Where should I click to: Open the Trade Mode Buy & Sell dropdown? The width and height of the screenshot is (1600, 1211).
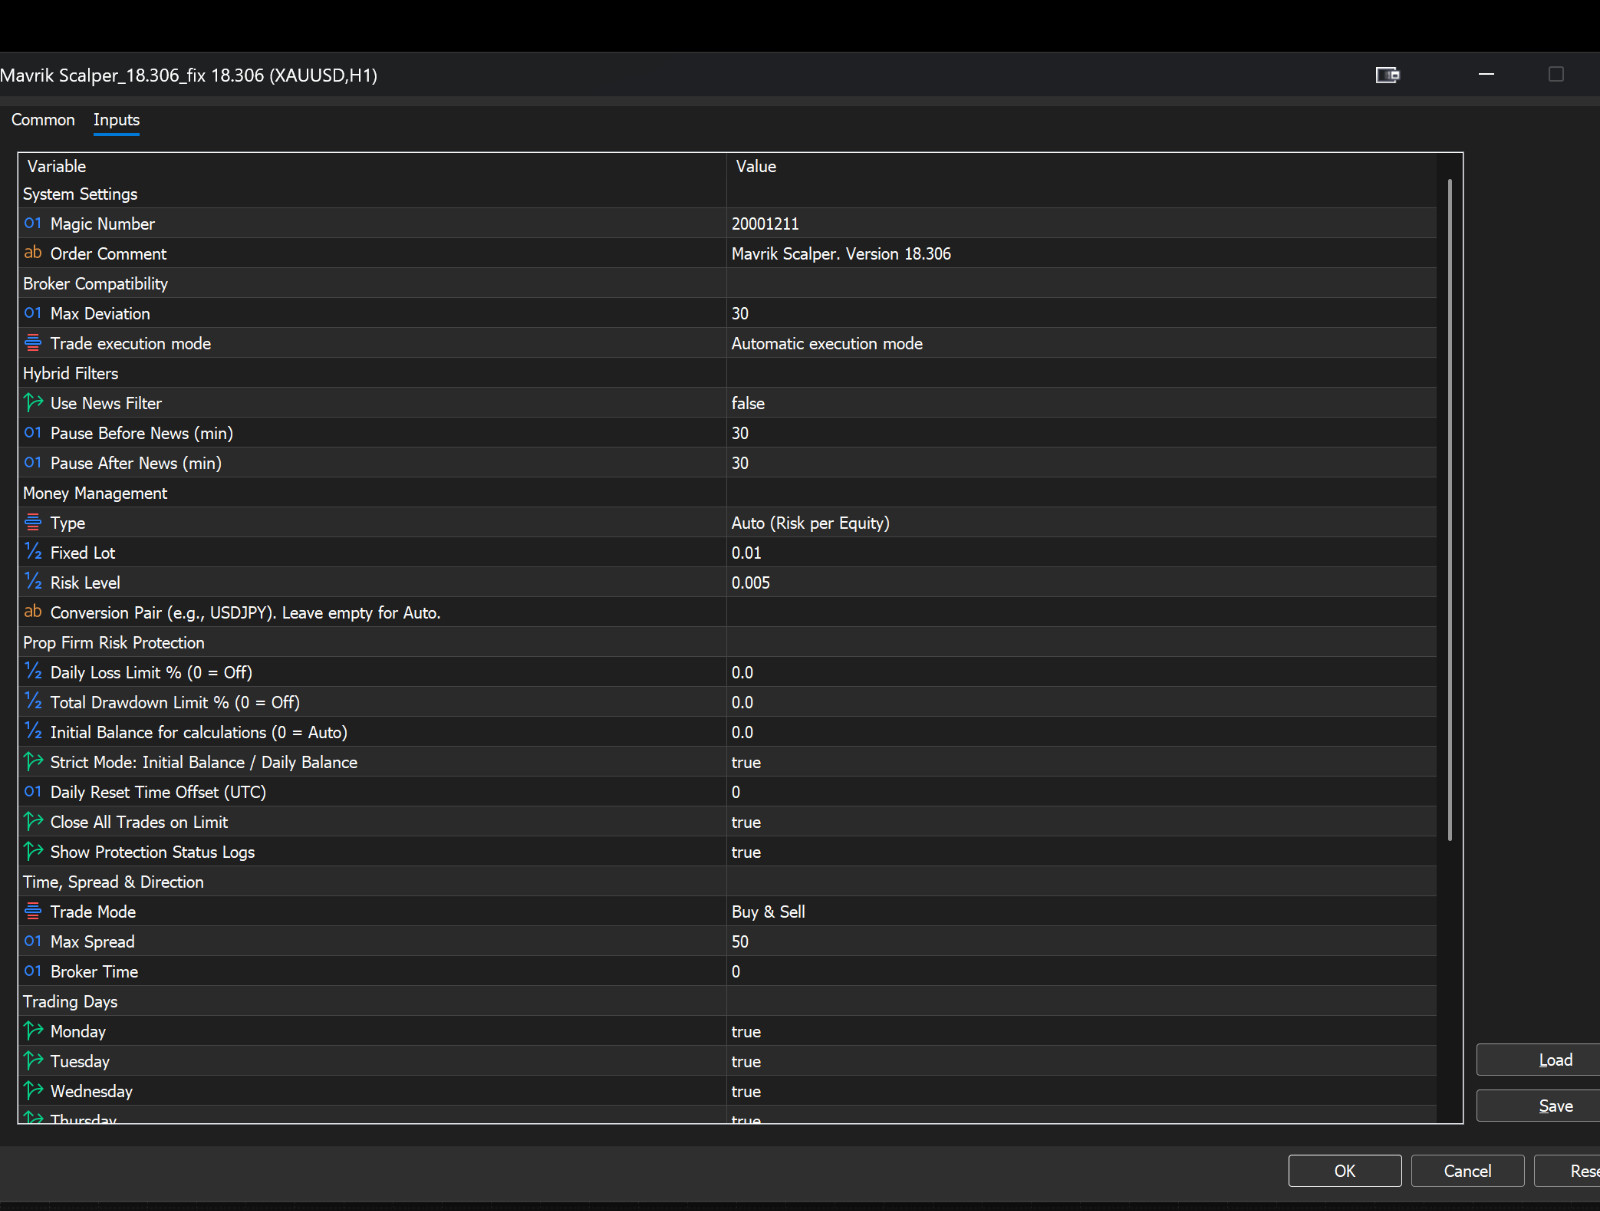[1081, 912]
